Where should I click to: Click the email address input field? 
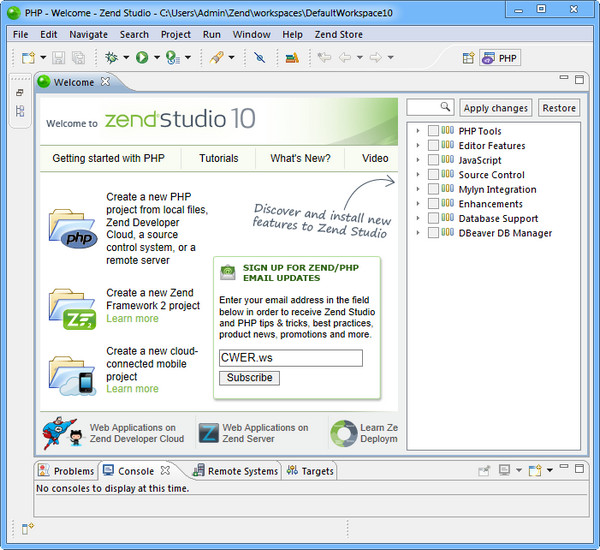(290, 358)
